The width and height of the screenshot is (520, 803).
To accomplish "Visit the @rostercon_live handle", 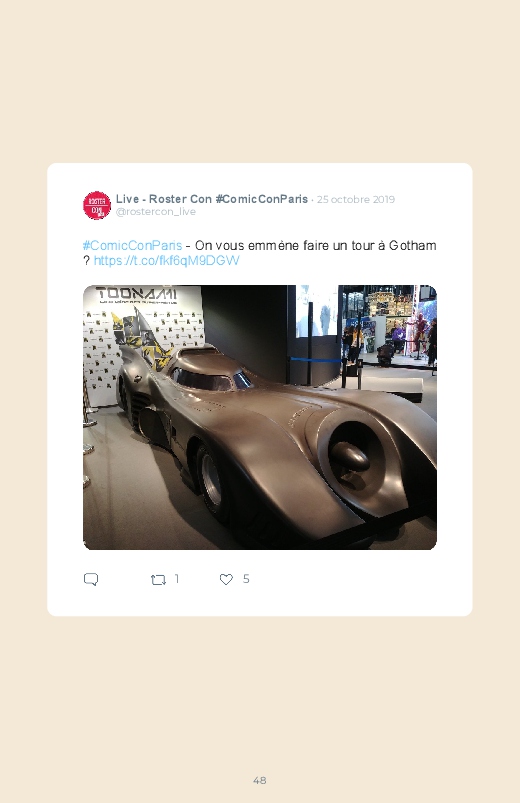I will (x=156, y=212).
